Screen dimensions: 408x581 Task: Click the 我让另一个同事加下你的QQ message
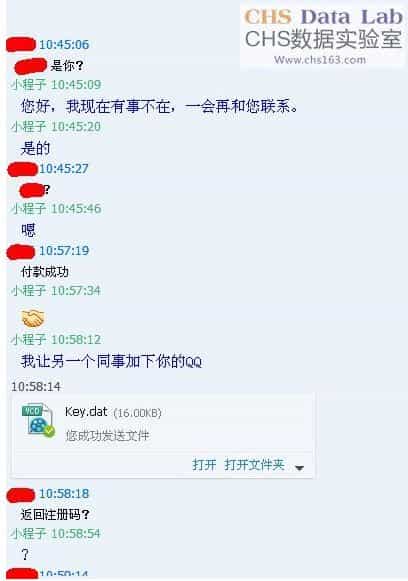(x=111, y=361)
